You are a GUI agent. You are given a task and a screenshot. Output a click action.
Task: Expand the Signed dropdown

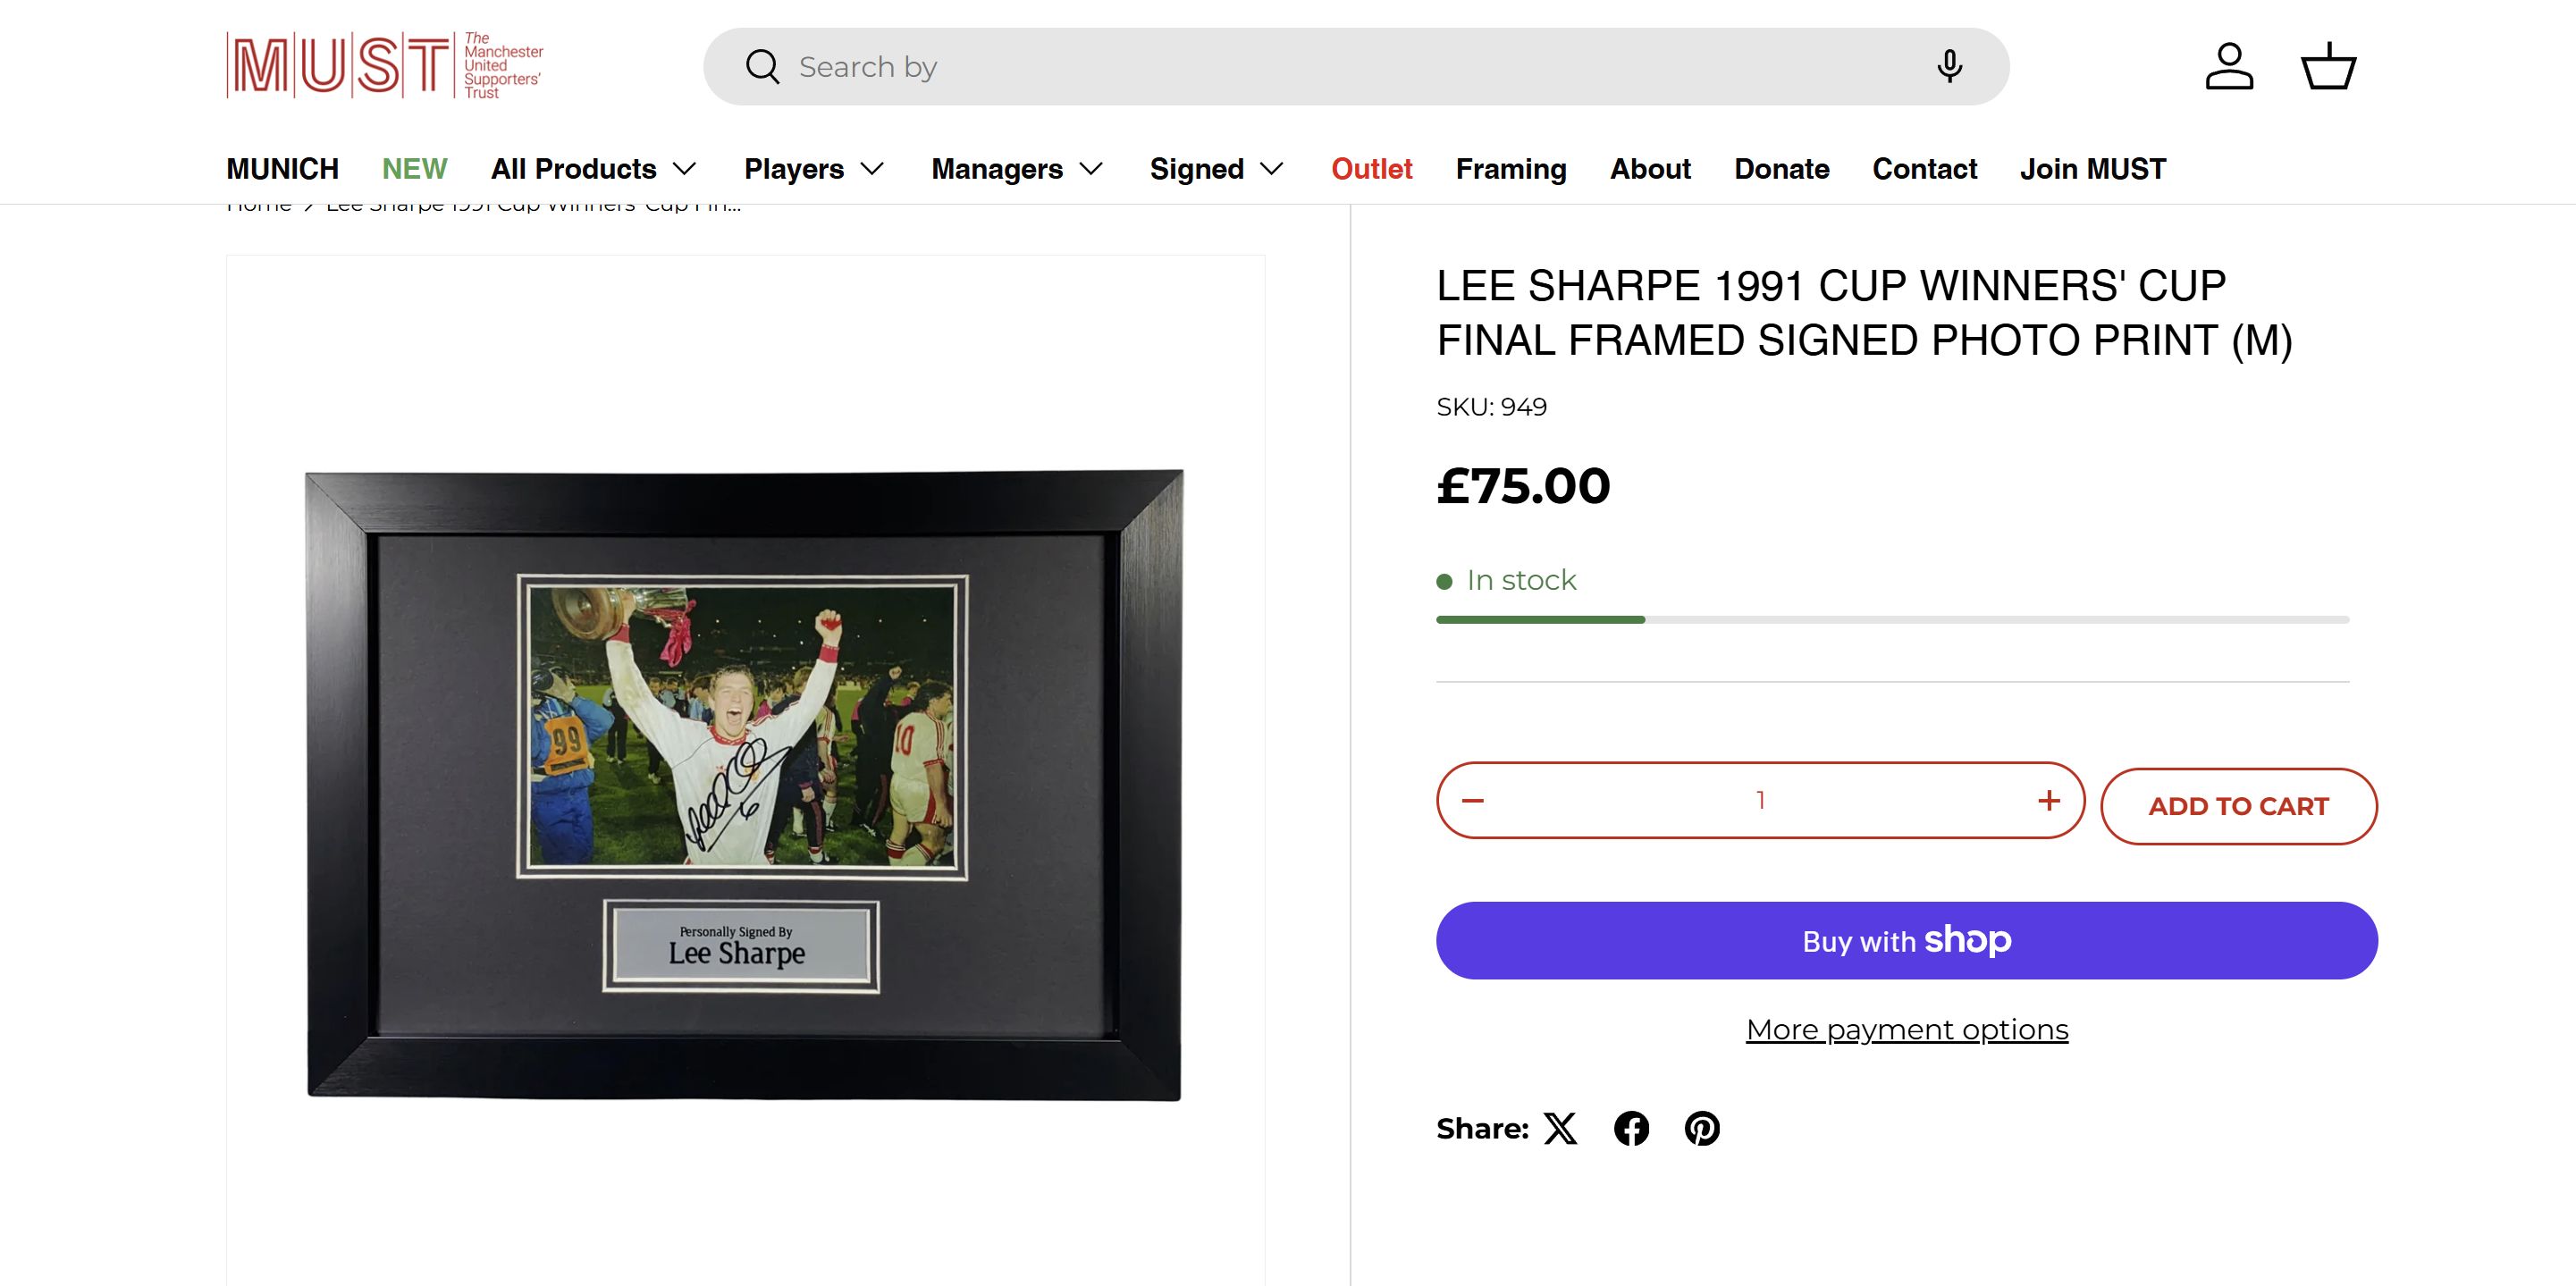(1216, 169)
